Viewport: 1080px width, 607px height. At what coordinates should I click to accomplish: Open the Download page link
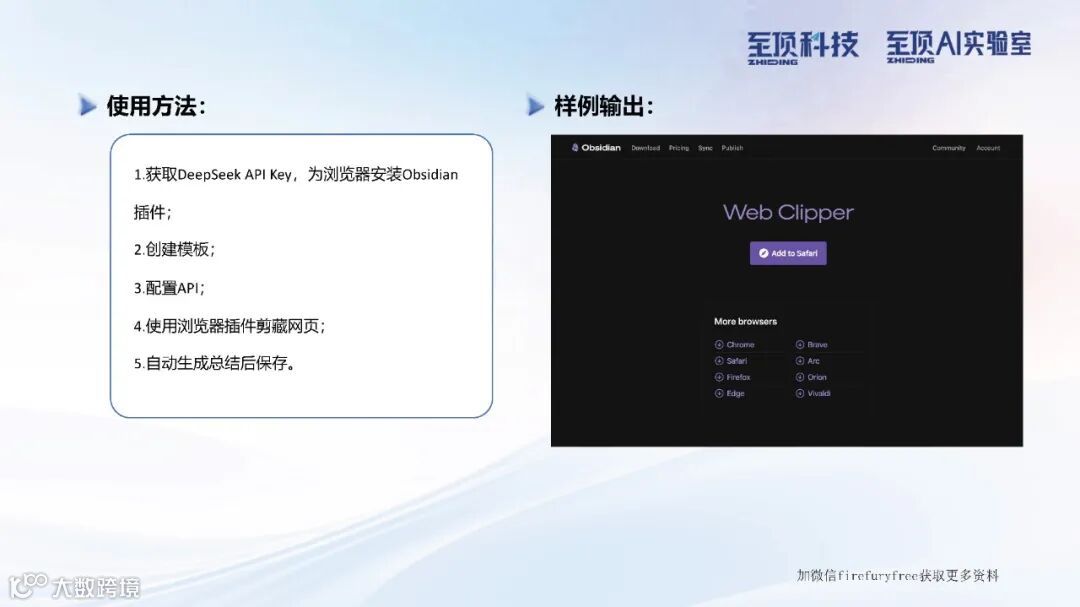tap(645, 148)
